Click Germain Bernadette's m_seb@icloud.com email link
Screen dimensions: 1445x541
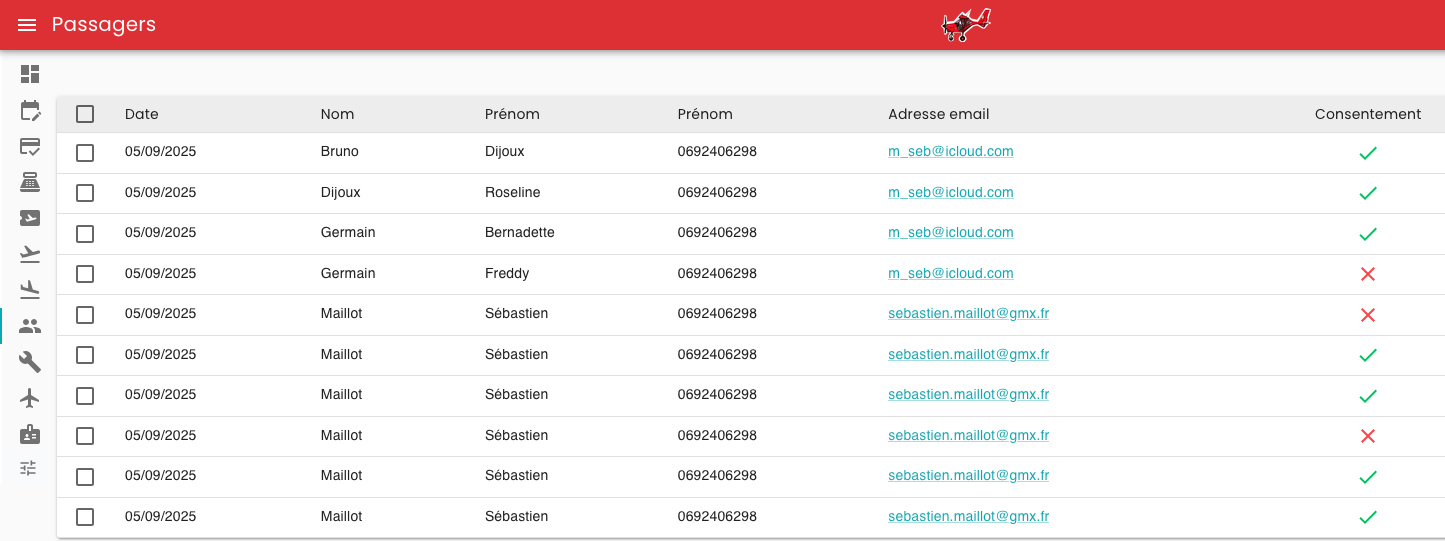coord(950,232)
